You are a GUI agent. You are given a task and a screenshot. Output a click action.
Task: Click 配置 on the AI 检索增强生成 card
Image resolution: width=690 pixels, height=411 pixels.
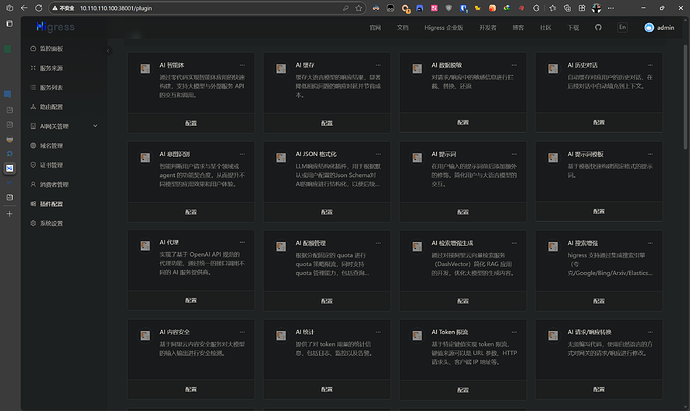(463, 301)
